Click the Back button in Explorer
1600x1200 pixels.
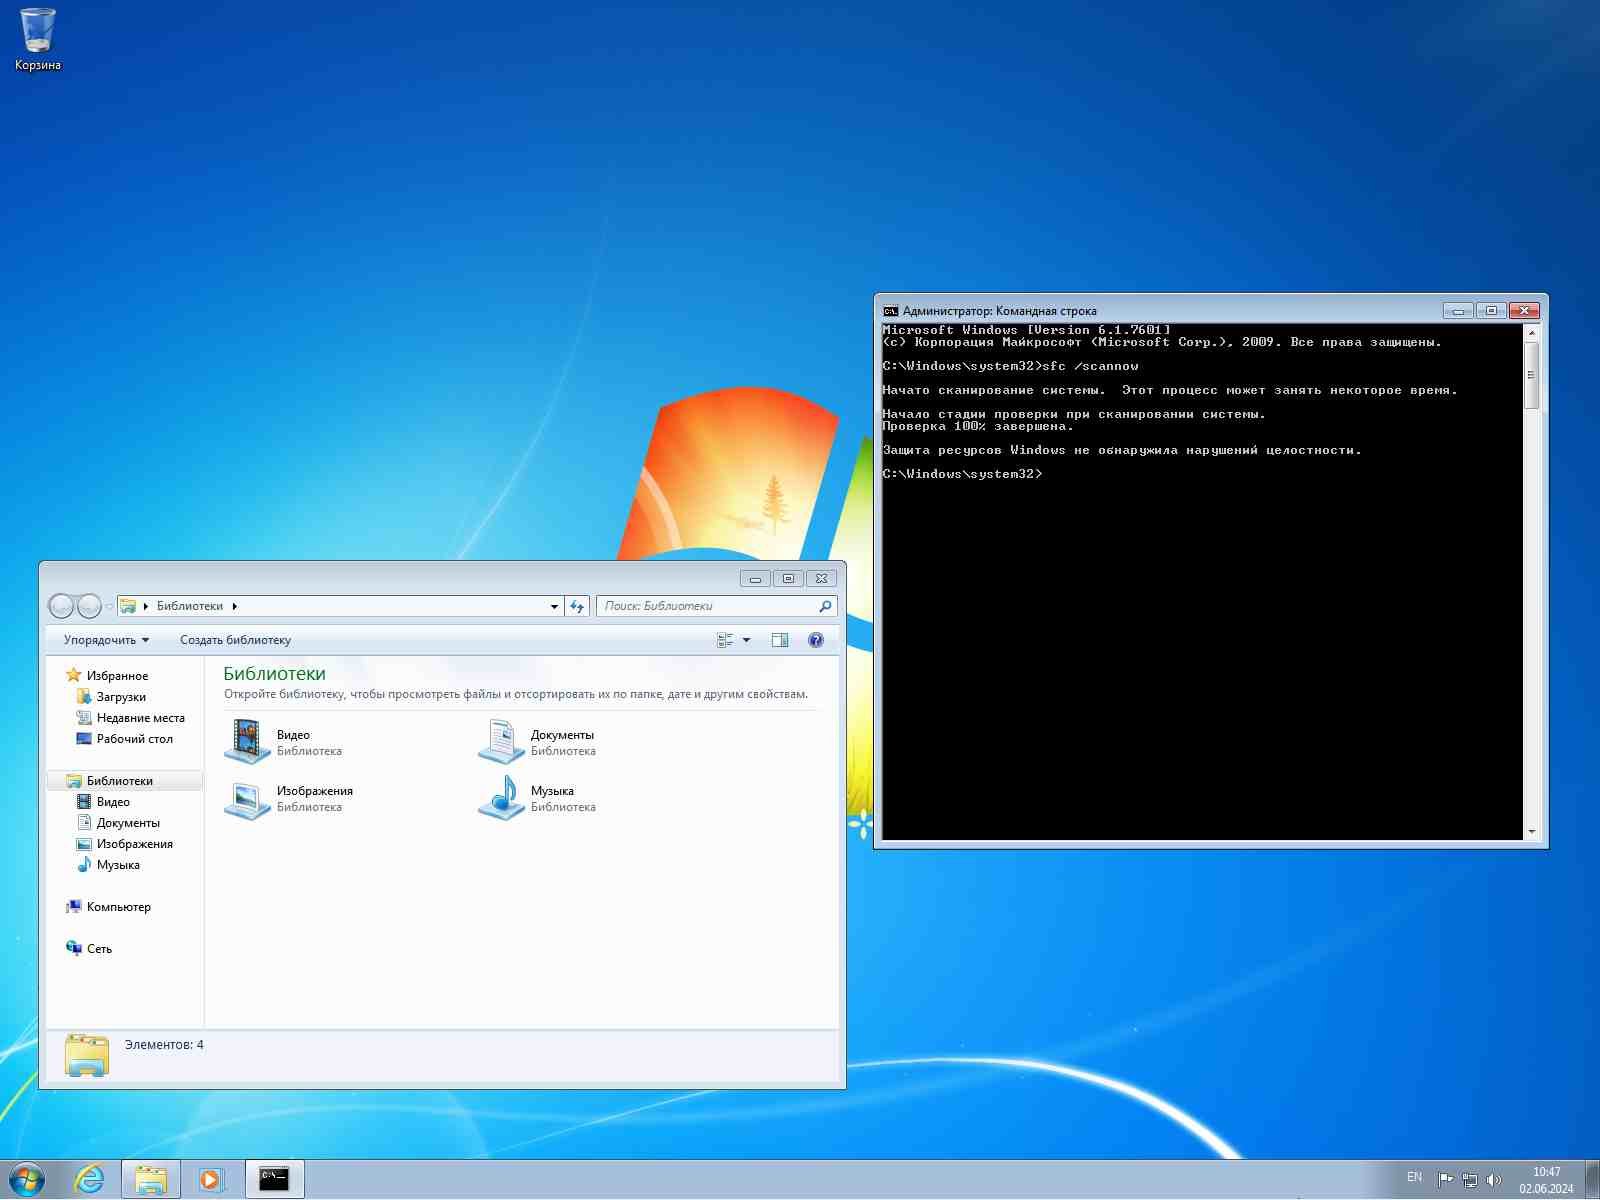coord(61,606)
